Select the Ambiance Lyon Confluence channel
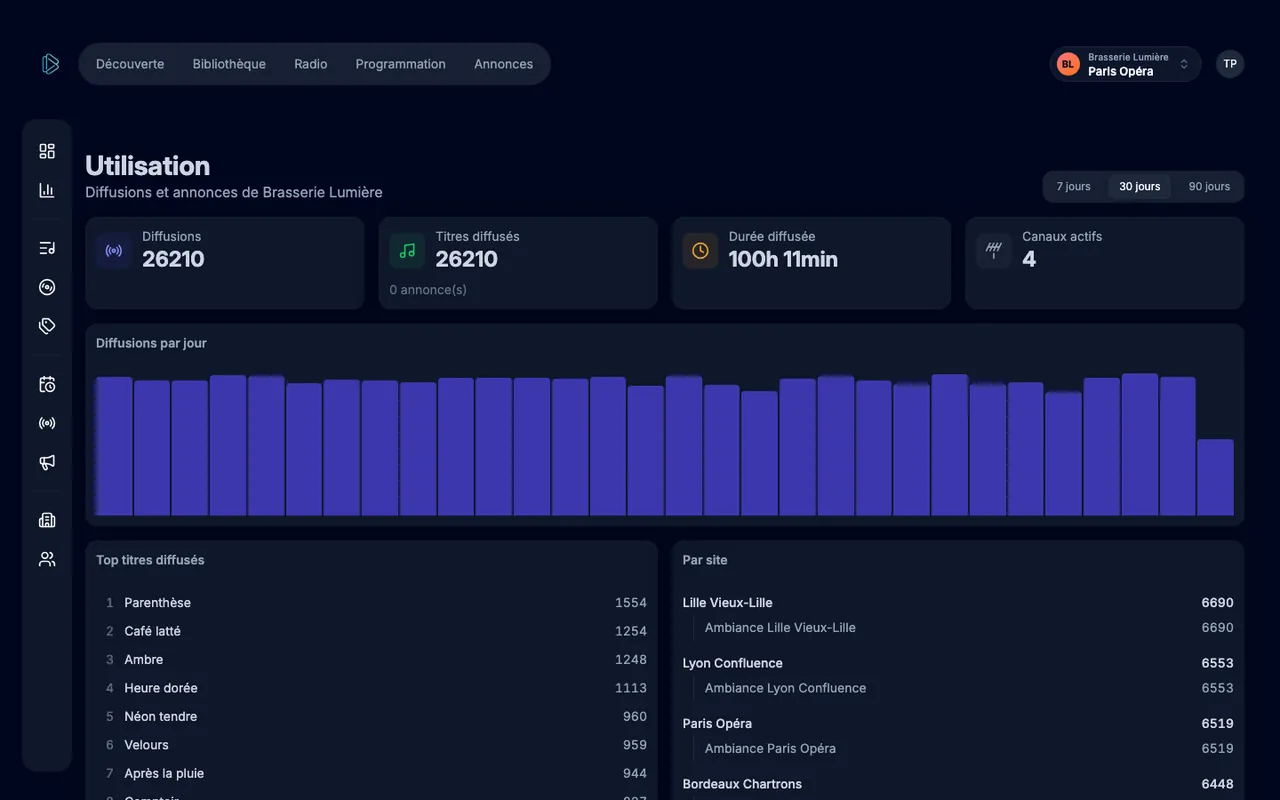 (785, 688)
